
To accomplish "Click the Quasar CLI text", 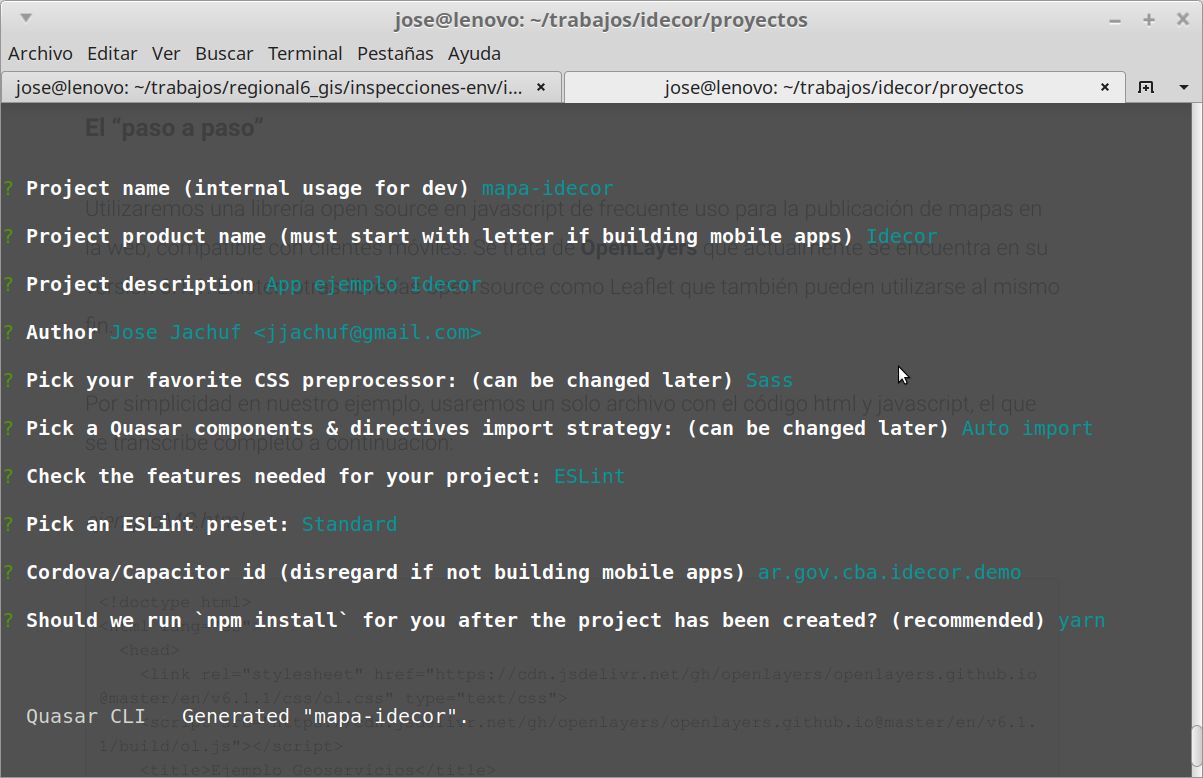I will click(x=85, y=716).
